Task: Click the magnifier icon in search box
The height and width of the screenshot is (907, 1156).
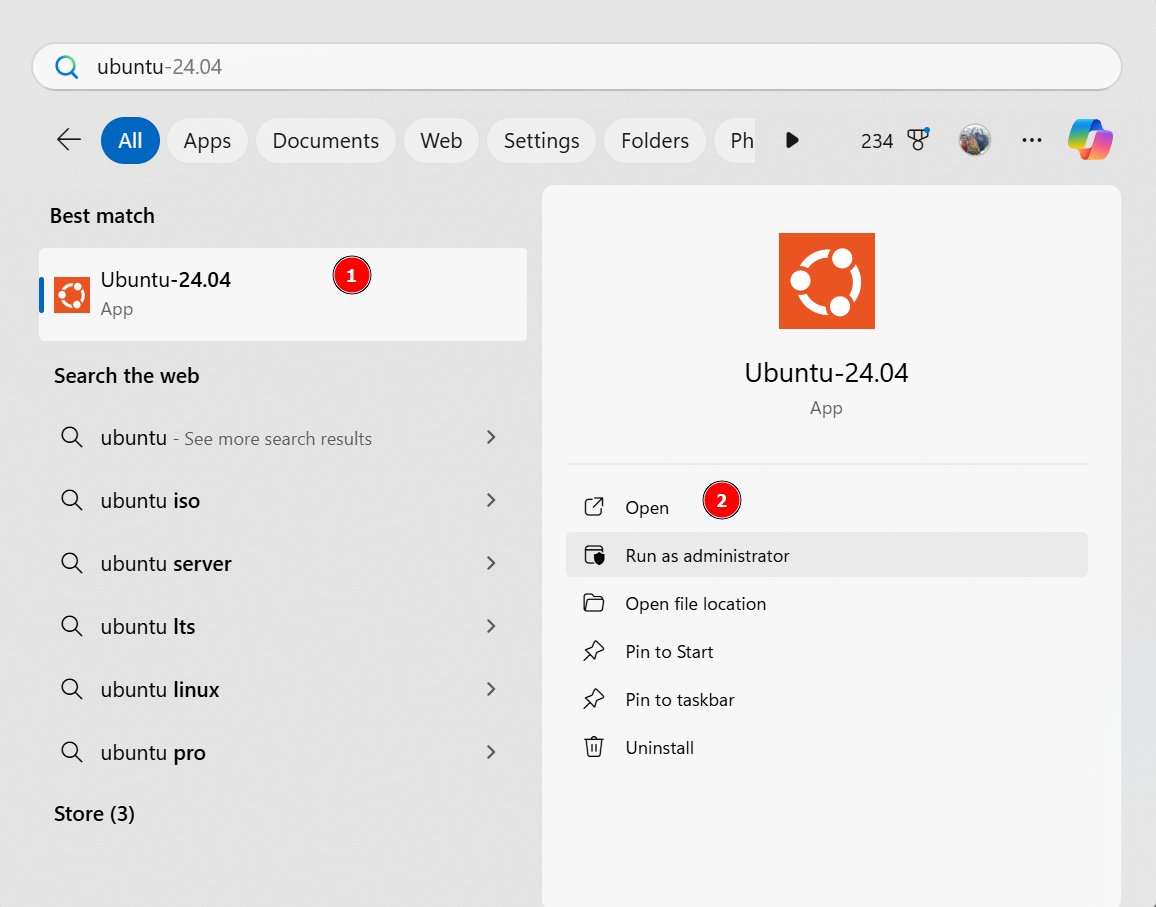Action: pos(67,67)
